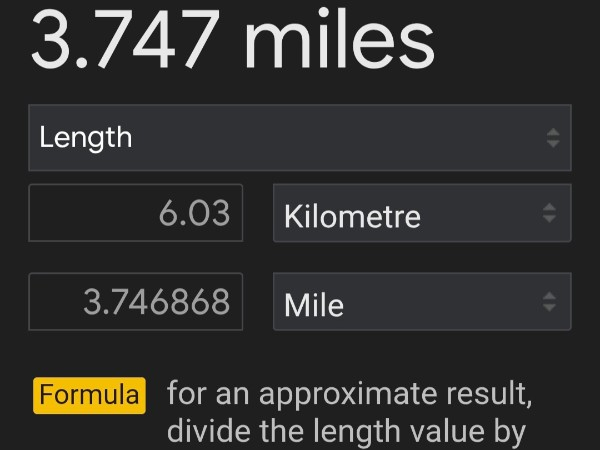
Task: Expand the Kilometre unit selector
Action: (x=421, y=213)
